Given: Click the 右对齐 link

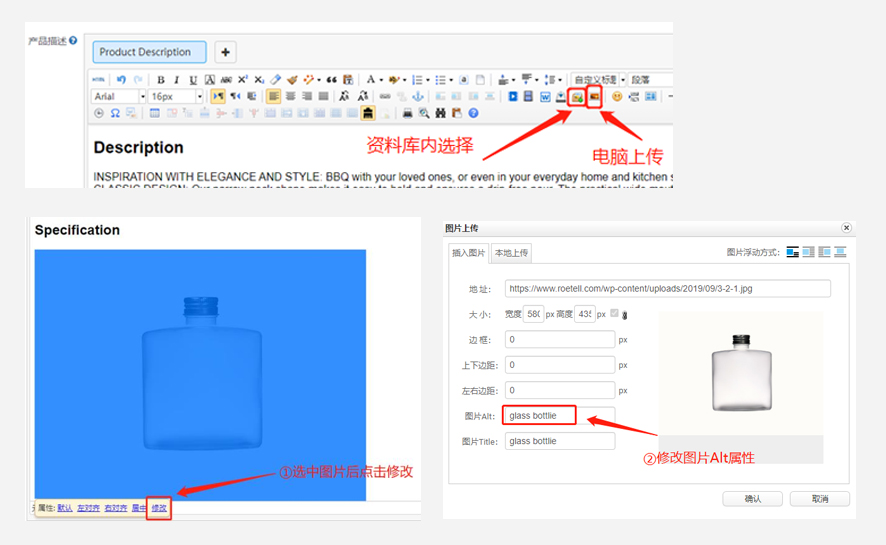Looking at the screenshot, I should coord(116,508).
